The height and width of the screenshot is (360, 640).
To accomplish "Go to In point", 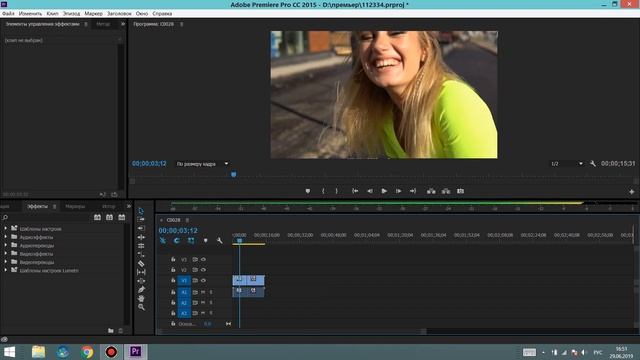I will tap(355, 191).
